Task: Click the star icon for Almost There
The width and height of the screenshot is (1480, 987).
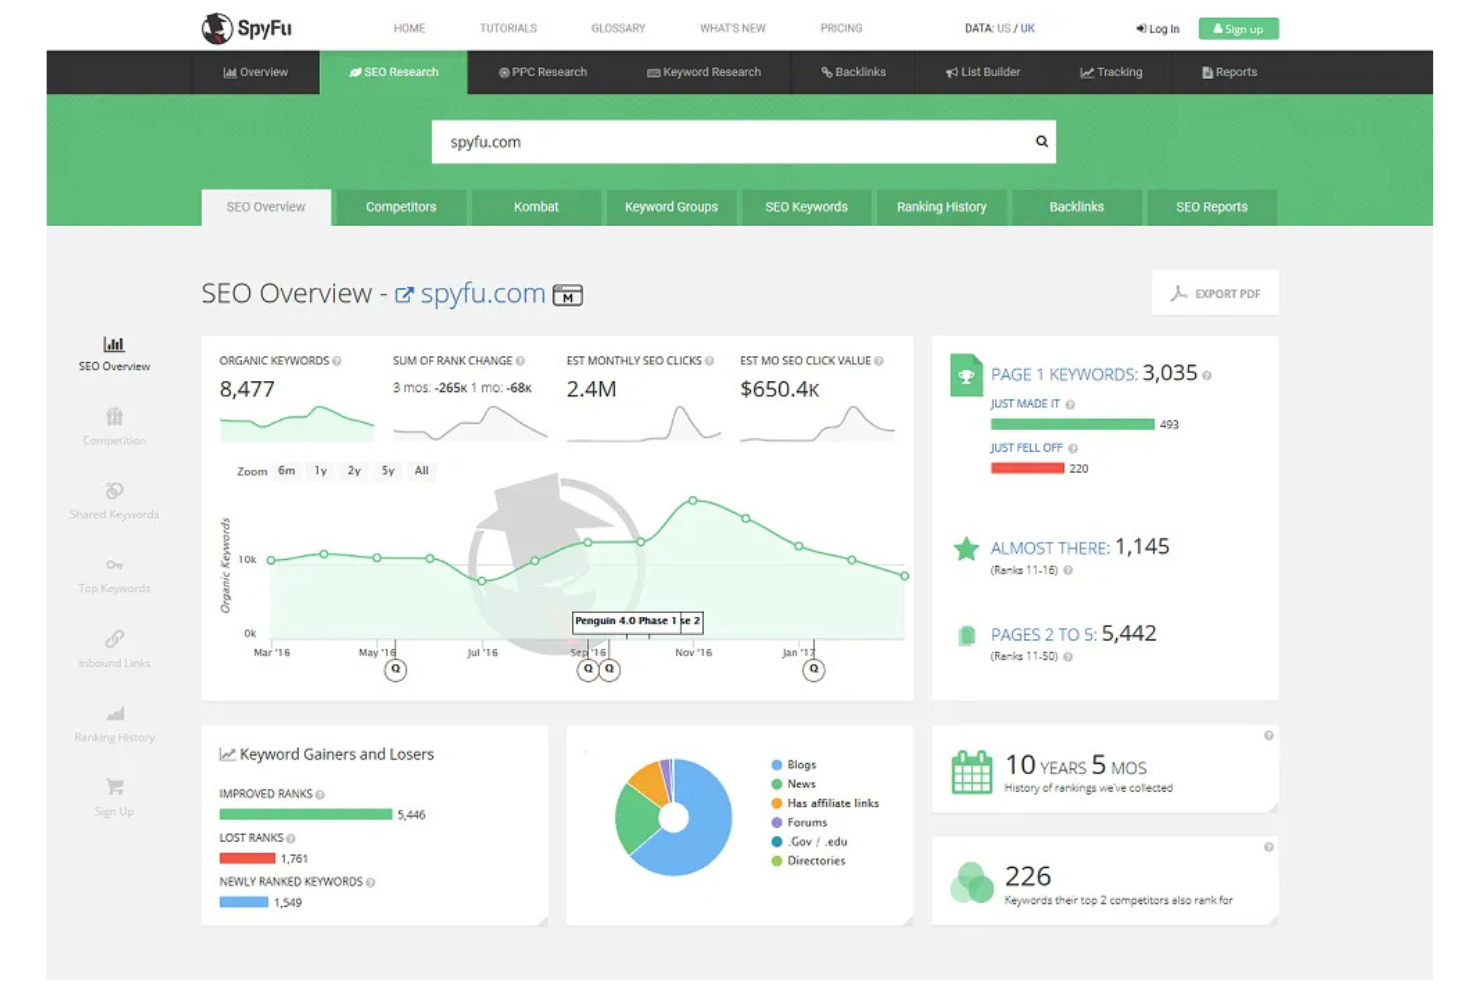Action: [x=966, y=549]
